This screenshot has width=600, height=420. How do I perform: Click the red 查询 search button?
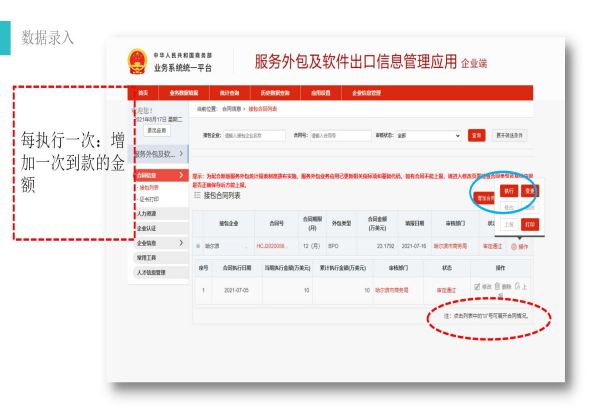point(476,135)
